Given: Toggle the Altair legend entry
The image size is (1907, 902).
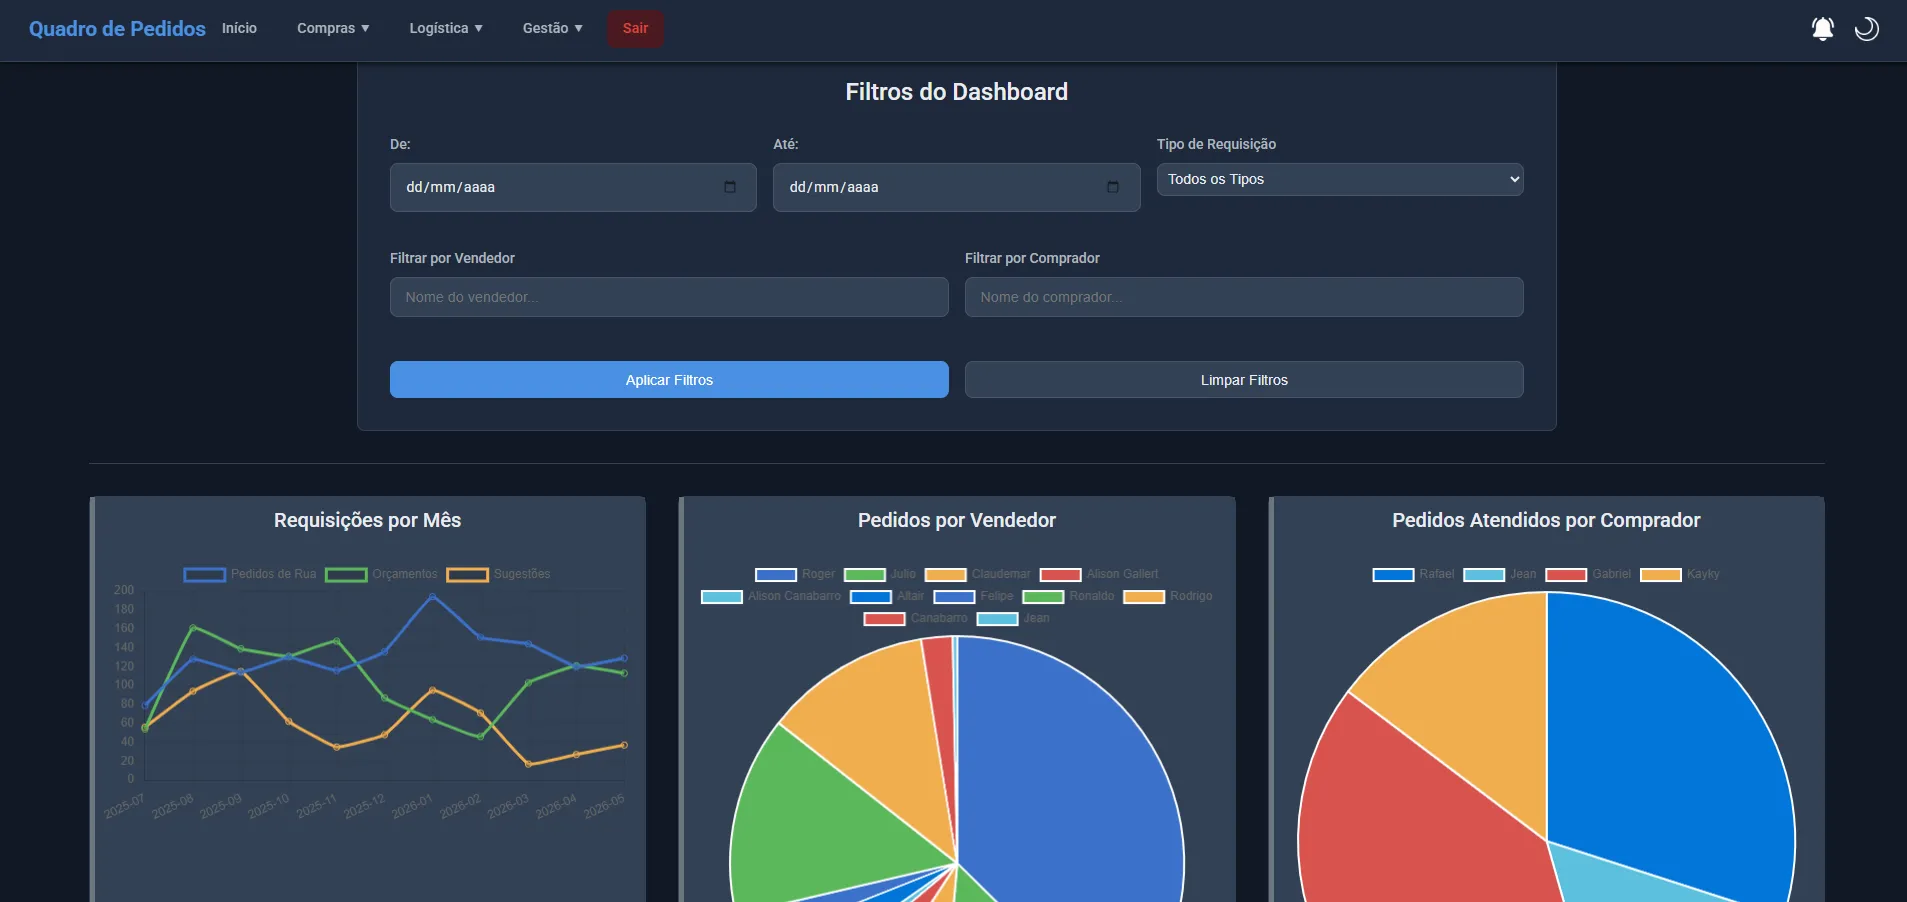Looking at the screenshot, I should [887, 596].
